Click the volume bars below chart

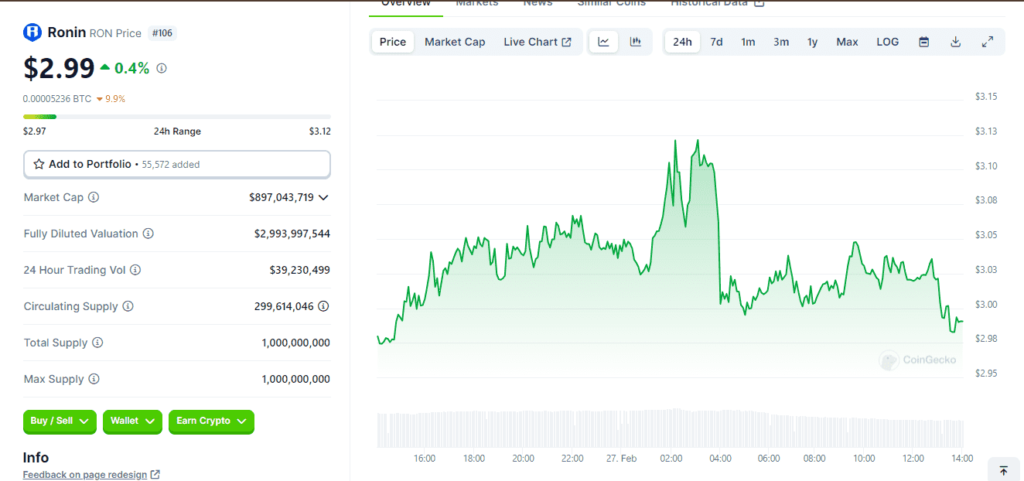[670, 428]
